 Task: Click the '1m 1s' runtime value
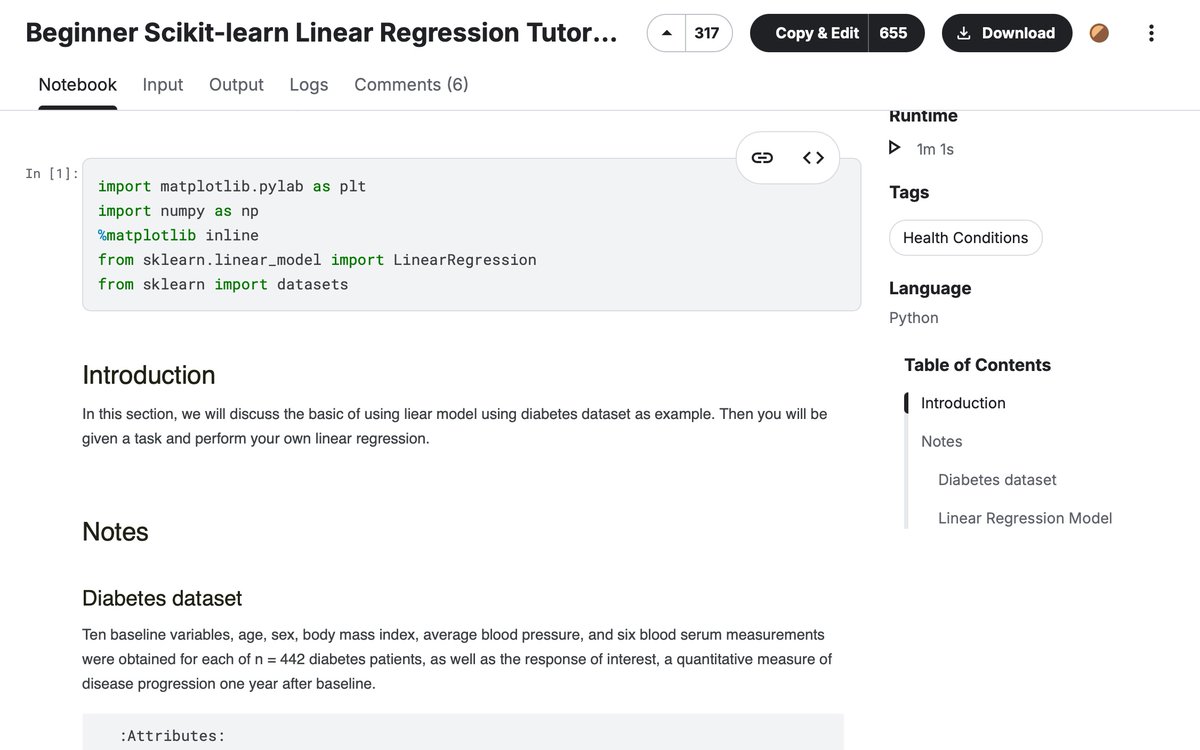pyautogui.click(x=935, y=149)
